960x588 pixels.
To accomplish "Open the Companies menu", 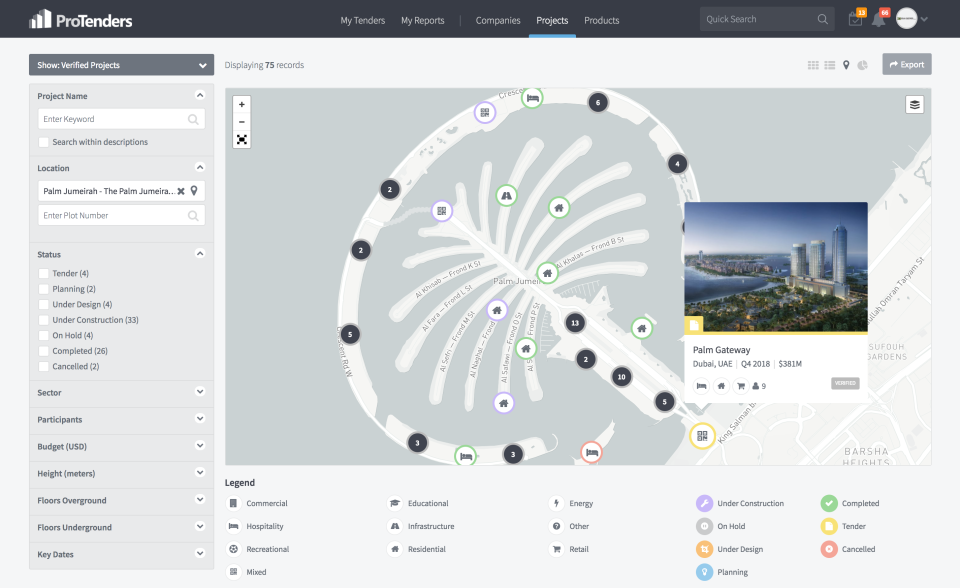I will point(497,19).
